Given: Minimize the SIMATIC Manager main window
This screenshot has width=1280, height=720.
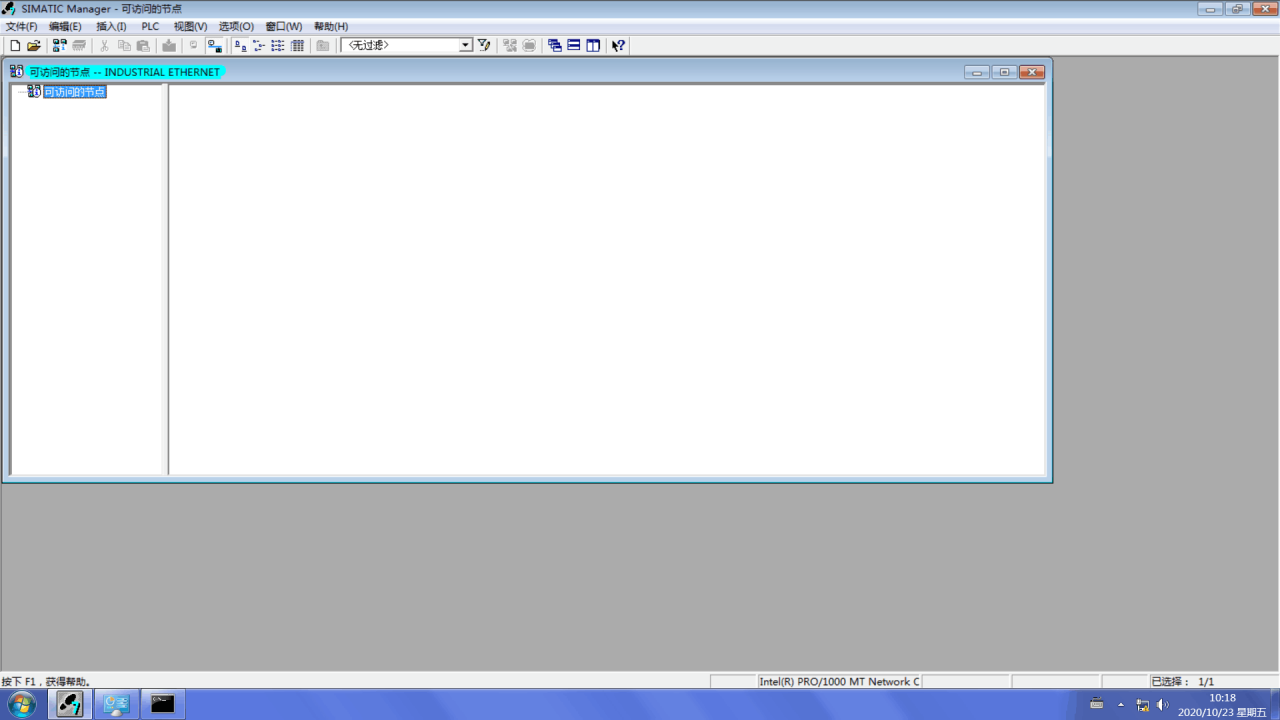Looking at the screenshot, I should (x=1211, y=9).
